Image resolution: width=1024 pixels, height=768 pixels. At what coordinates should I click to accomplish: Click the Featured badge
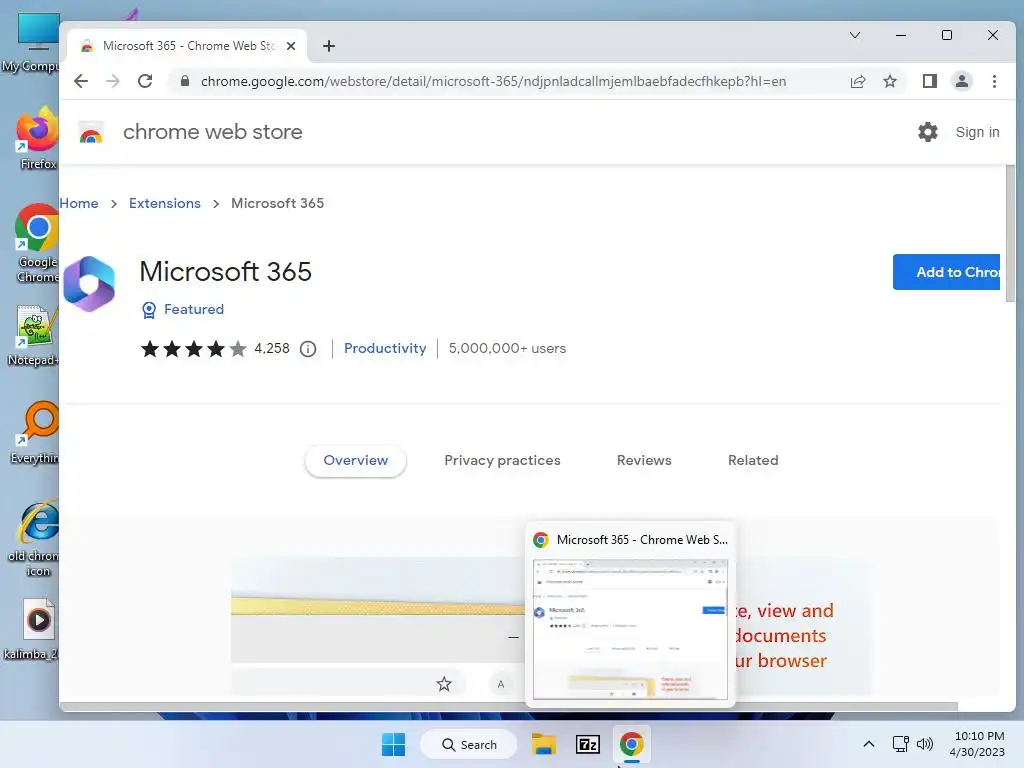(183, 310)
